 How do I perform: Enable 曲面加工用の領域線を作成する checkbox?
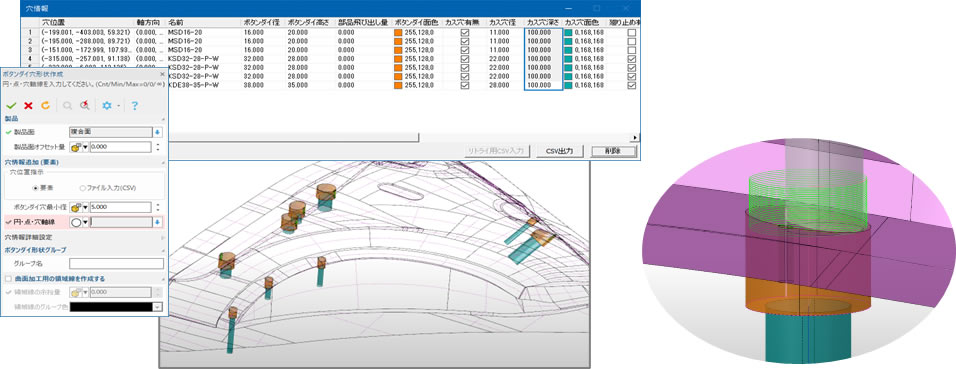pos(8,279)
